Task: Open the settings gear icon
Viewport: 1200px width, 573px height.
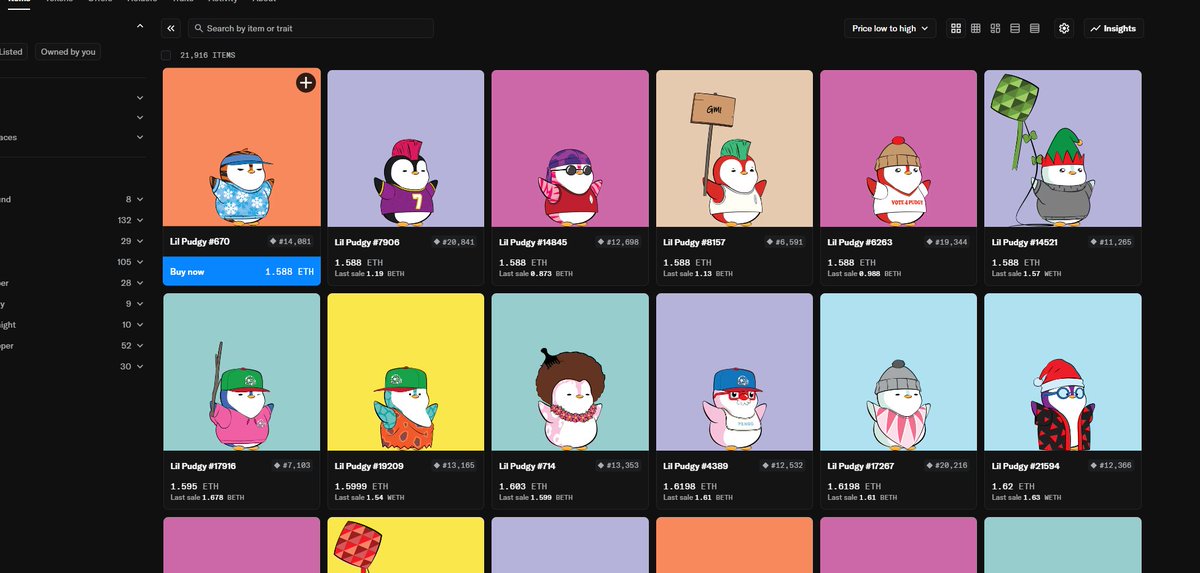Action: 1064,29
